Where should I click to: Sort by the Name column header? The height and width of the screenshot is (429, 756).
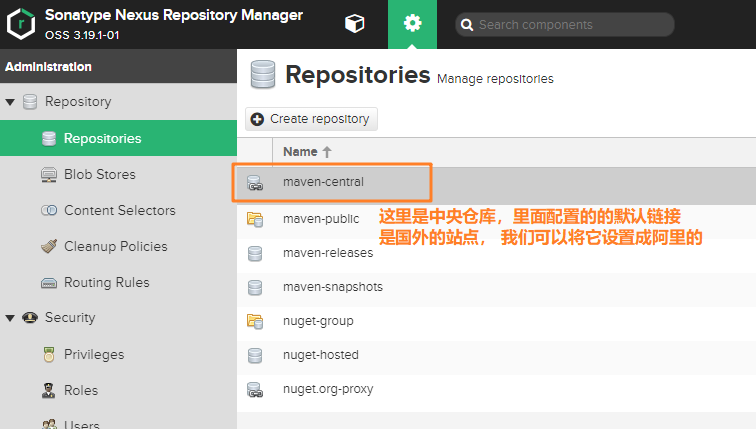tap(300, 152)
